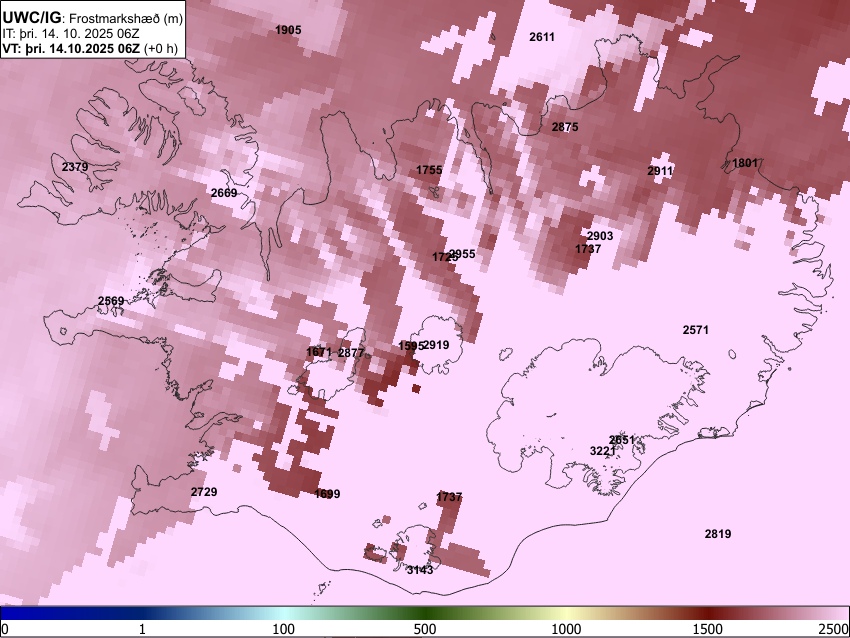
Task: Click the 500 legend tick label
Action: pyautogui.click(x=425, y=629)
